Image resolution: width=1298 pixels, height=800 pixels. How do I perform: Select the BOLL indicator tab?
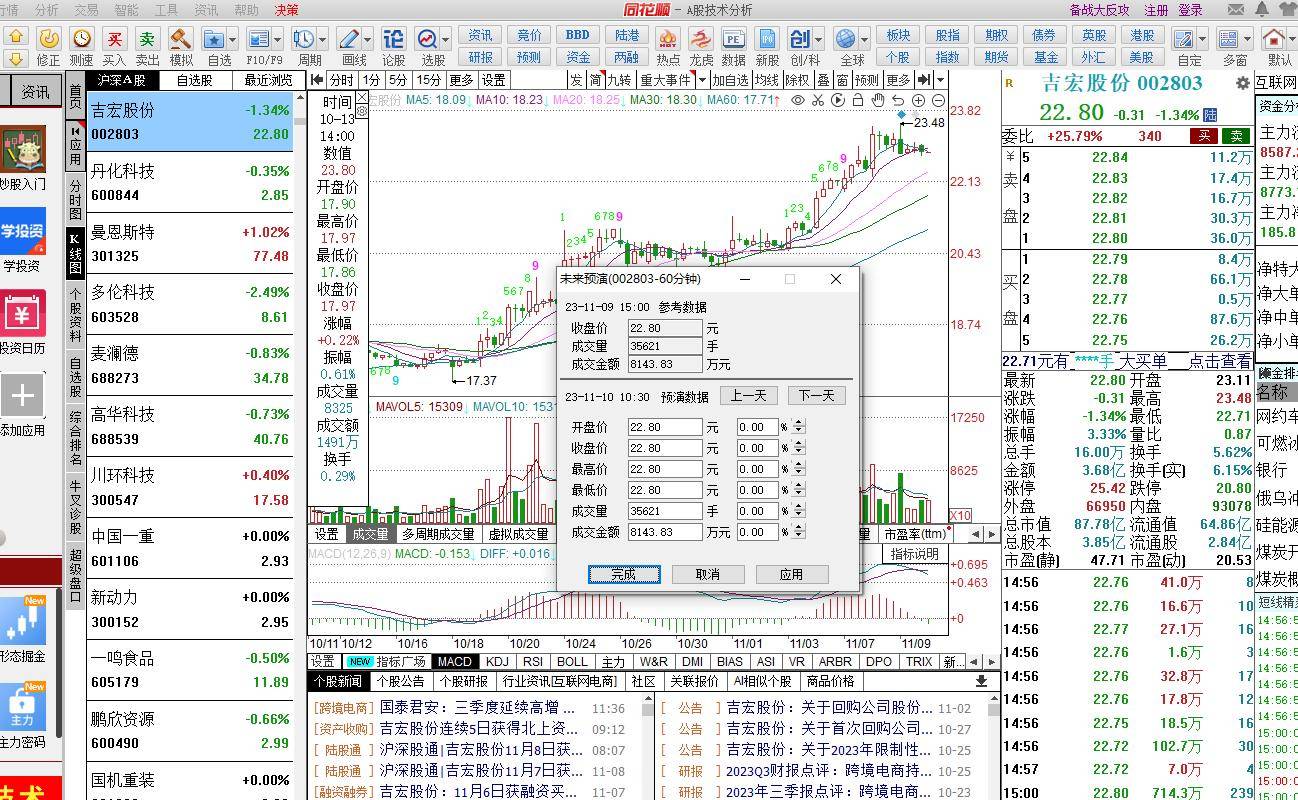pyautogui.click(x=572, y=662)
